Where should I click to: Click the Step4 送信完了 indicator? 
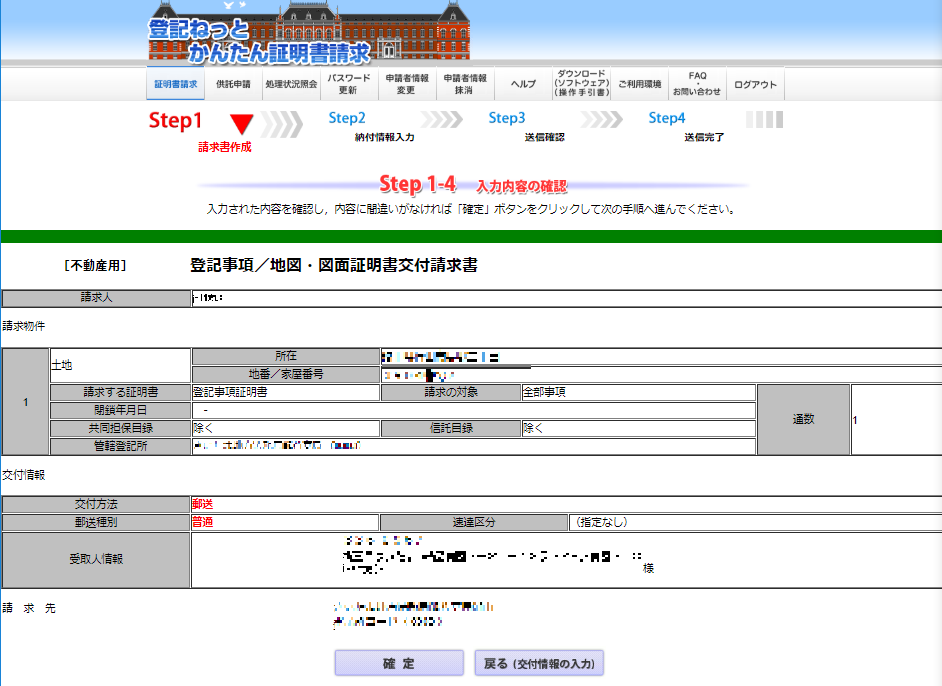point(690,127)
